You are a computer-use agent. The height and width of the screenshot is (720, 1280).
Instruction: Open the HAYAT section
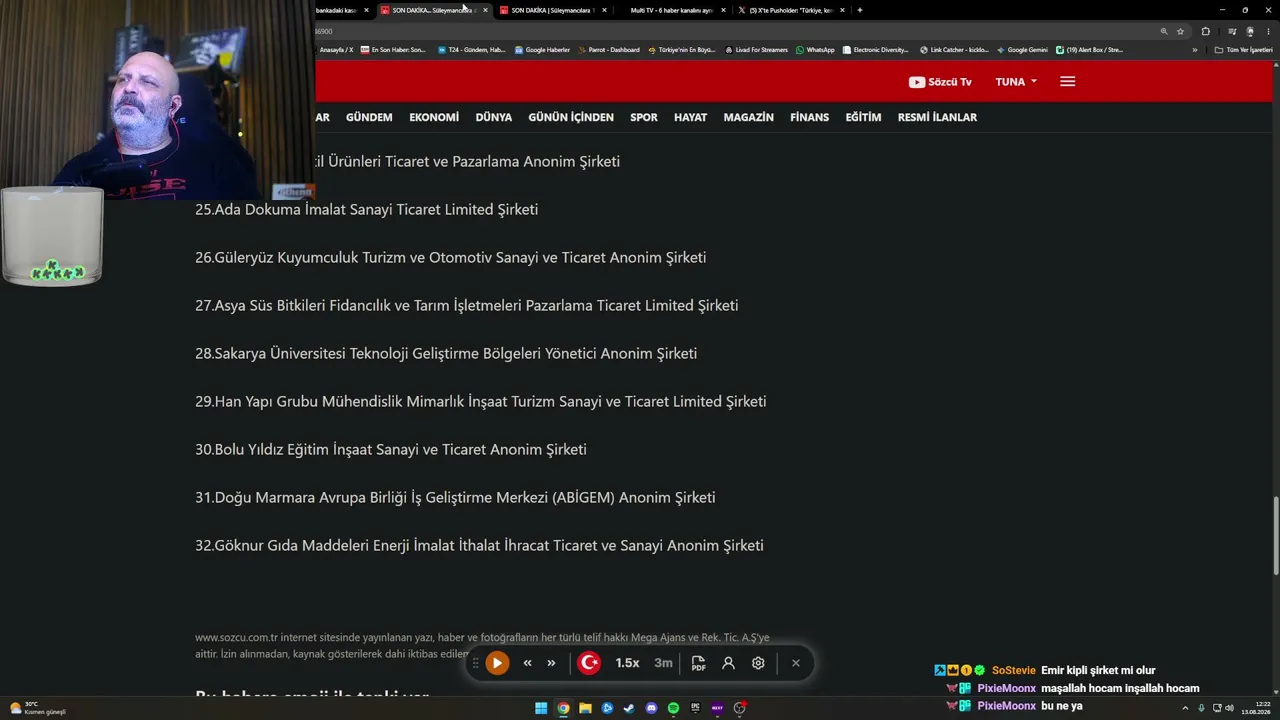pyautogui.click(x=690, y=117)
